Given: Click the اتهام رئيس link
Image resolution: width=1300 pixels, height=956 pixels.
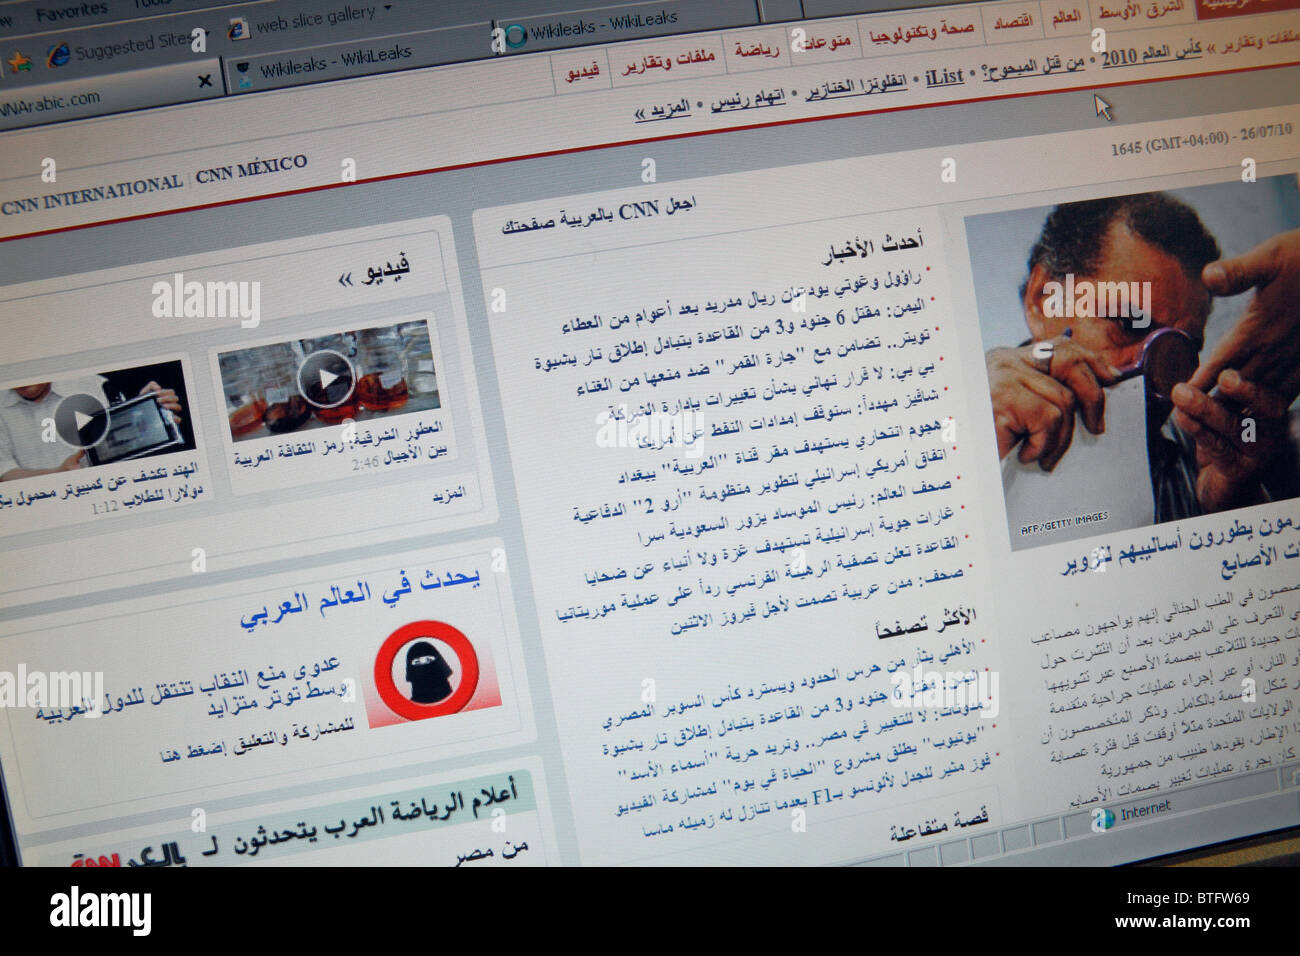Looking at the screenshot, I should (748, 100).
